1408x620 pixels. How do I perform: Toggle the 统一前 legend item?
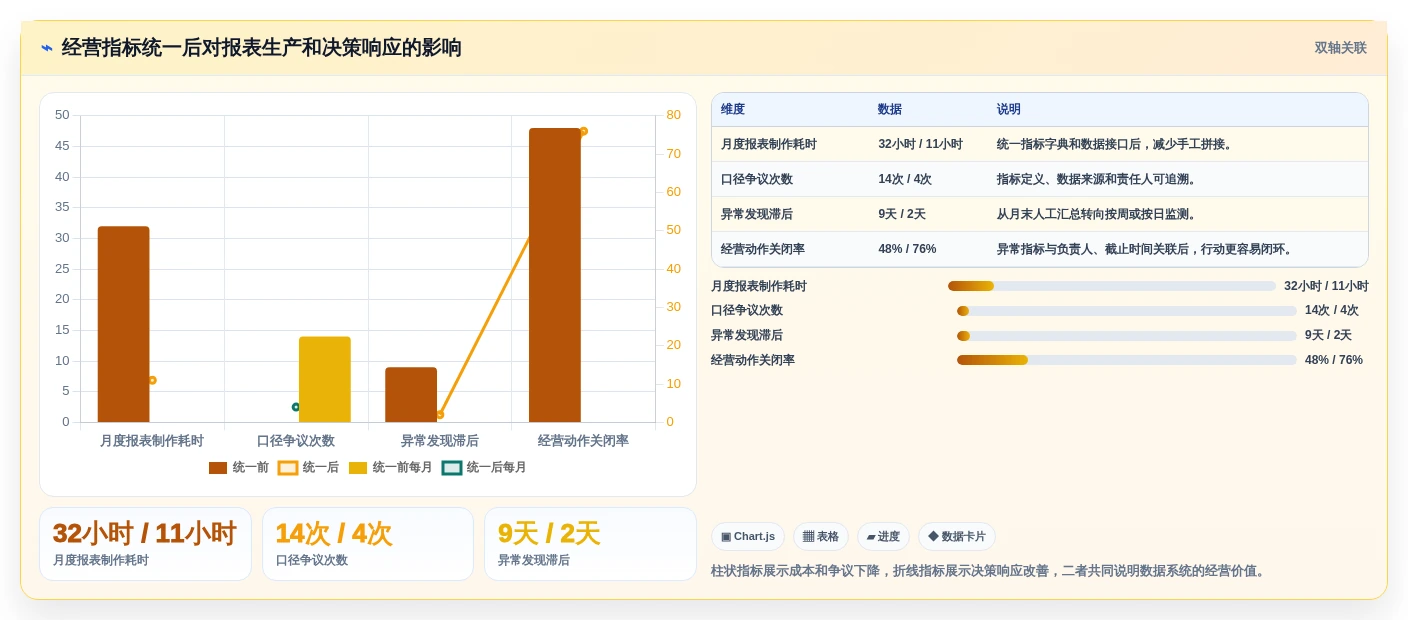[x=239, y=467]
